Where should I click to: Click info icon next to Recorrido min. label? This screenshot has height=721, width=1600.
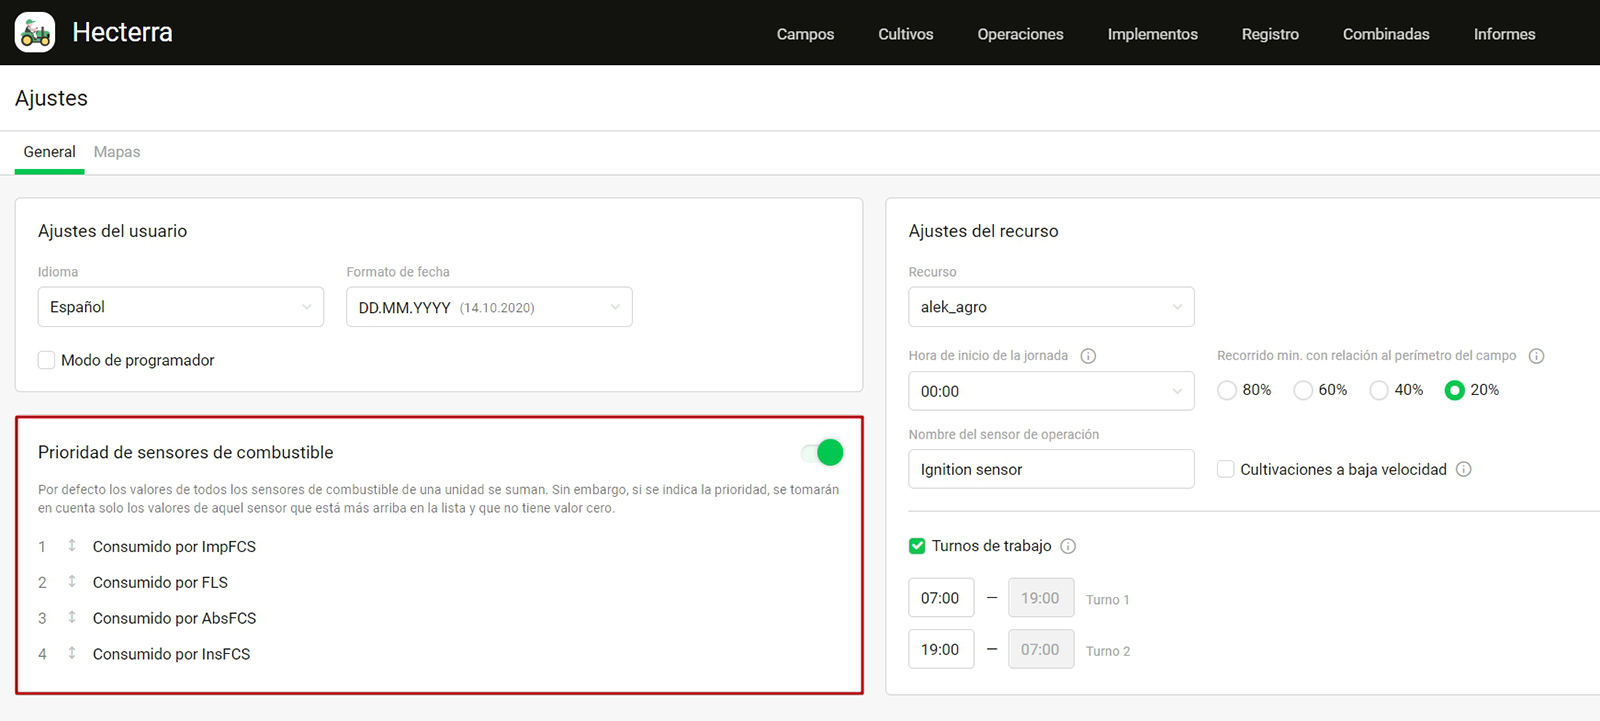pyautogui.click(x=1536, y=356)
